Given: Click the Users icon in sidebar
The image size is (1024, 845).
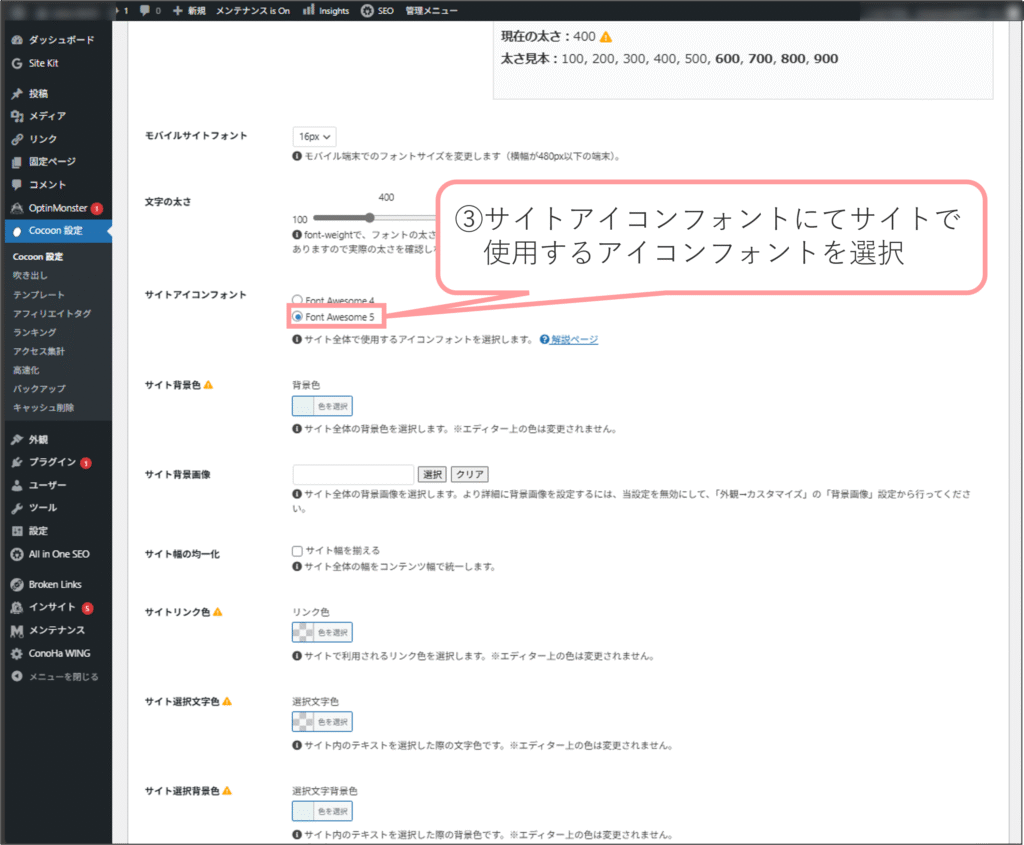Looking at the screenshot, I should coord(17,485).
